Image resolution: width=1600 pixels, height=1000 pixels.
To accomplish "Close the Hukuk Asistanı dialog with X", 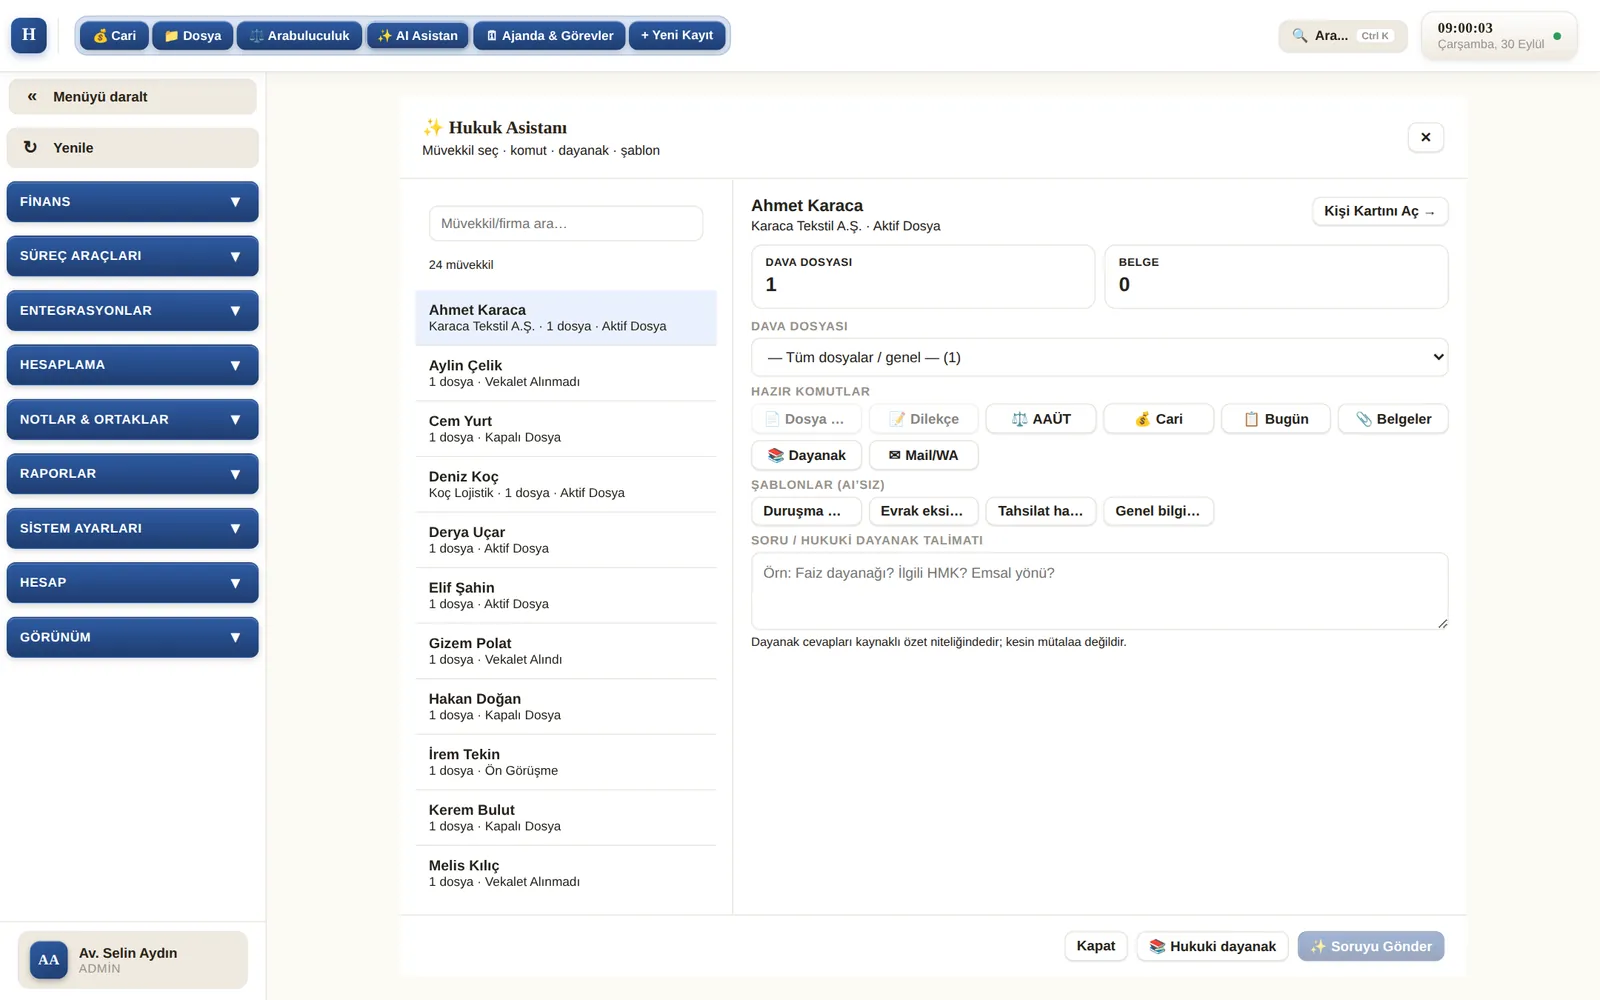I will pyautogui.click(x=1425, y=137).
